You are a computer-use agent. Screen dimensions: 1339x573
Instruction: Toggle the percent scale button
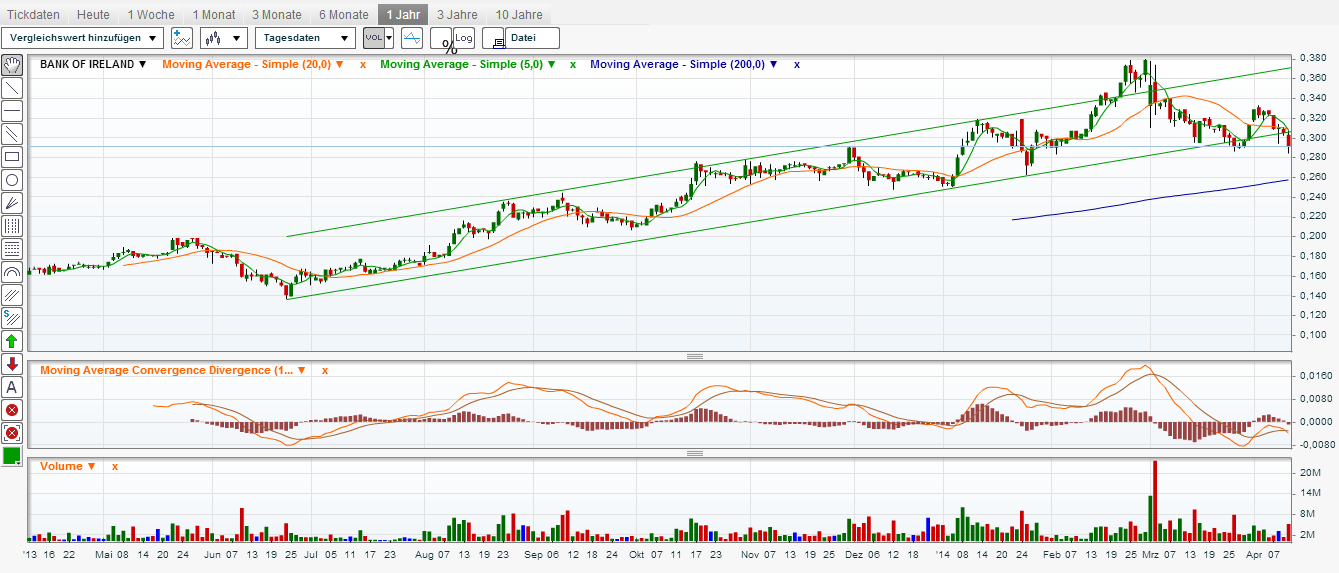(x=441, y=39)
